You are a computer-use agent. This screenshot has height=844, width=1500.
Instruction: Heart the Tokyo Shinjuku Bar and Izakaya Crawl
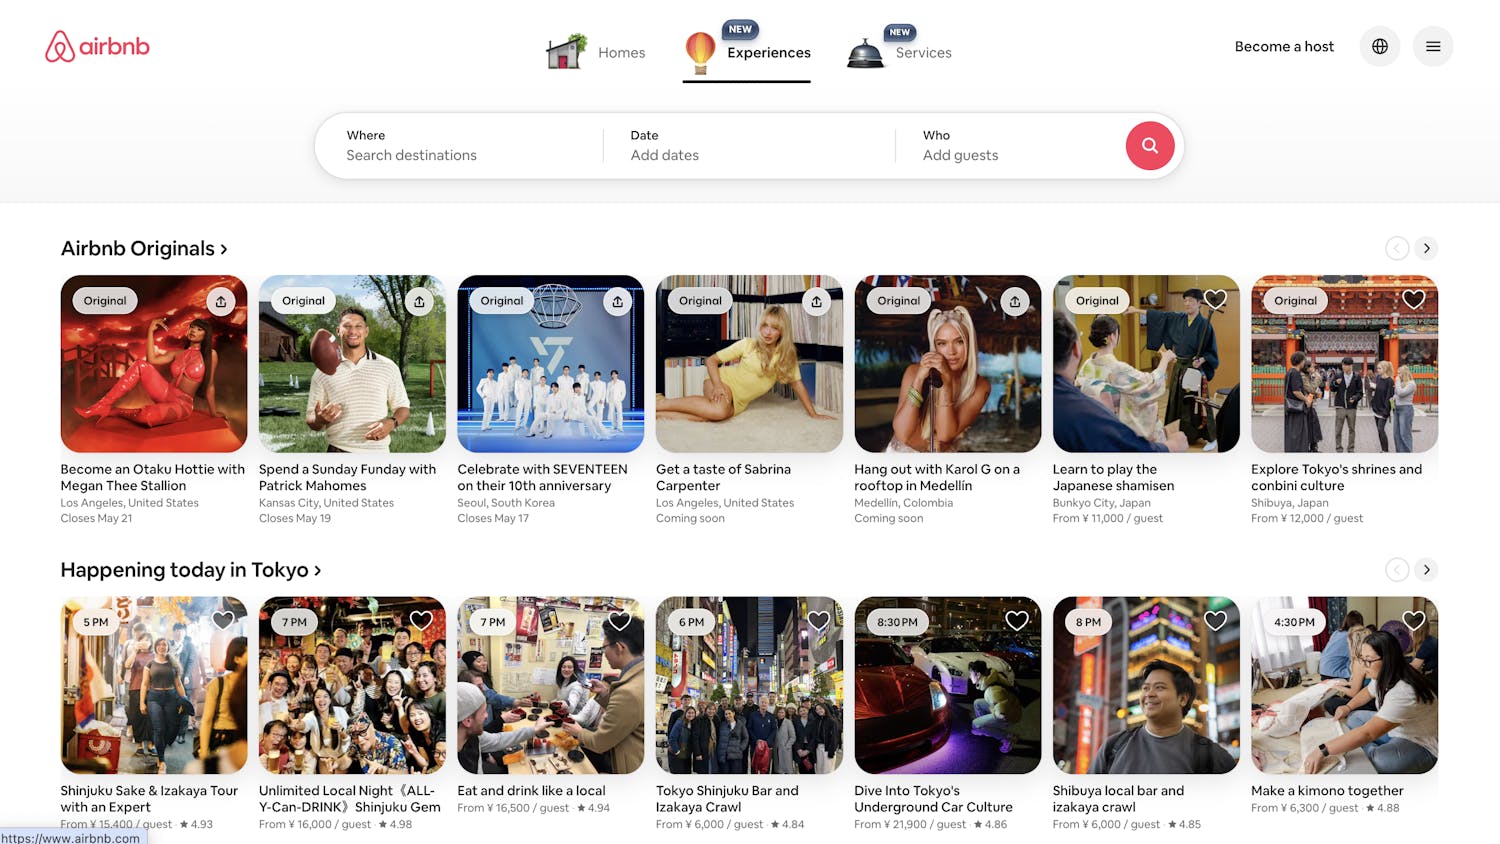[x=818, y=621]
